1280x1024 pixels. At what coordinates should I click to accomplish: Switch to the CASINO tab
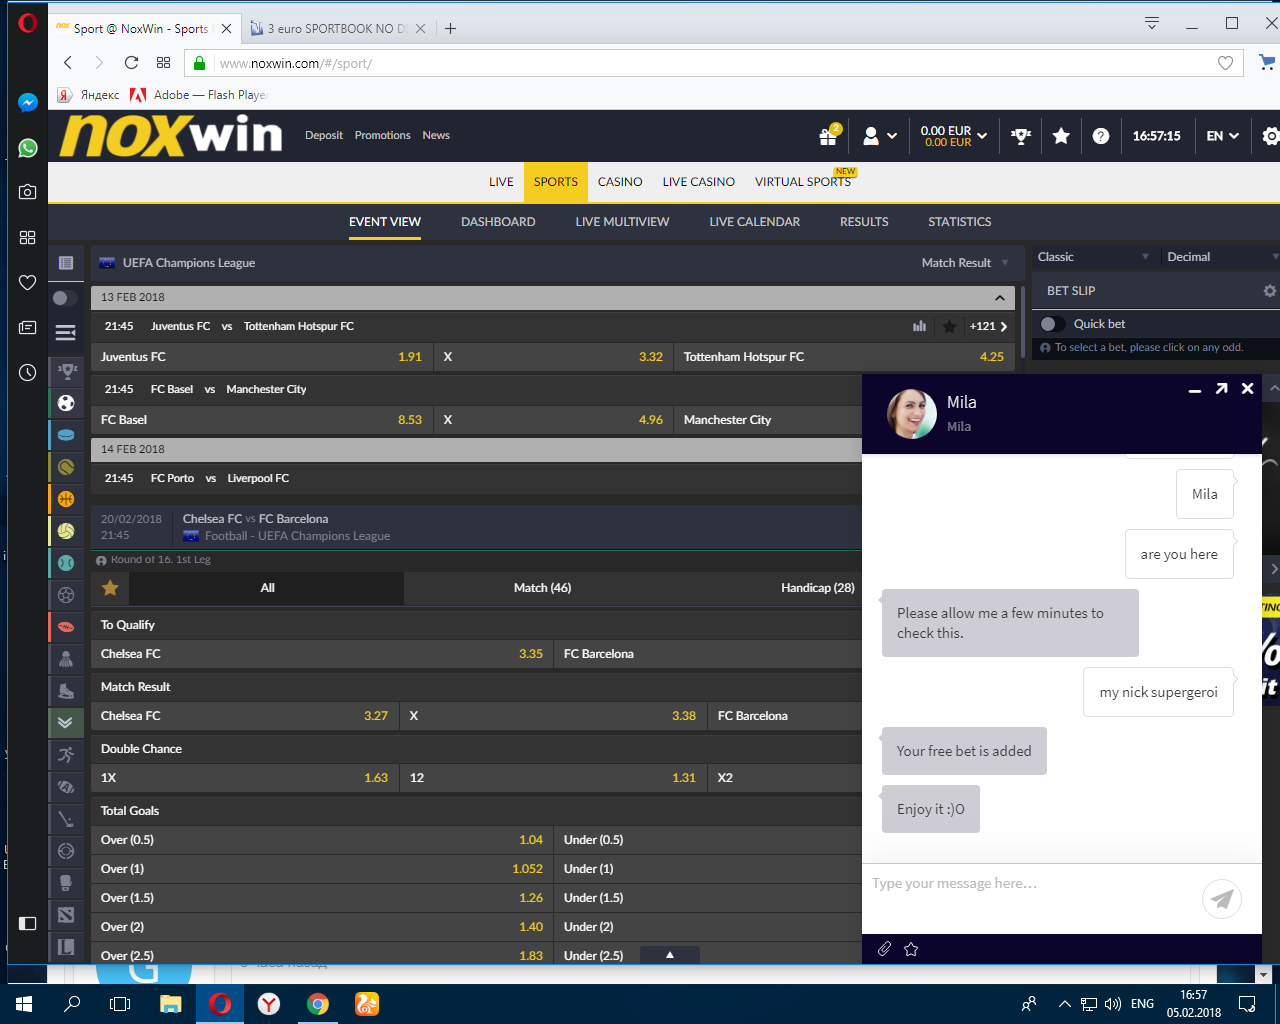[620, 182]
